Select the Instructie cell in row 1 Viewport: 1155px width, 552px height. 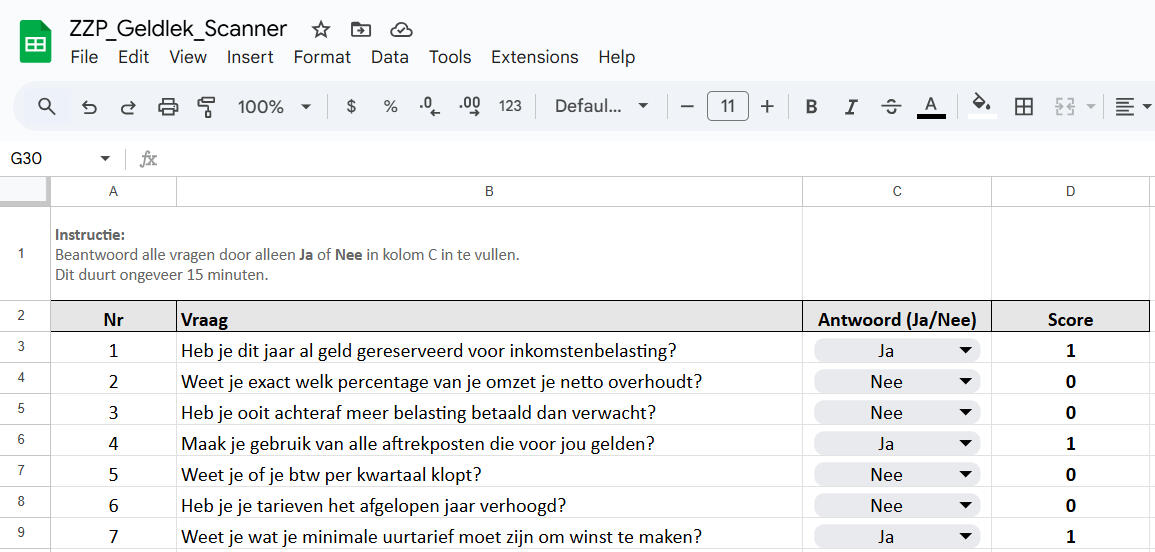pos(426,254)
